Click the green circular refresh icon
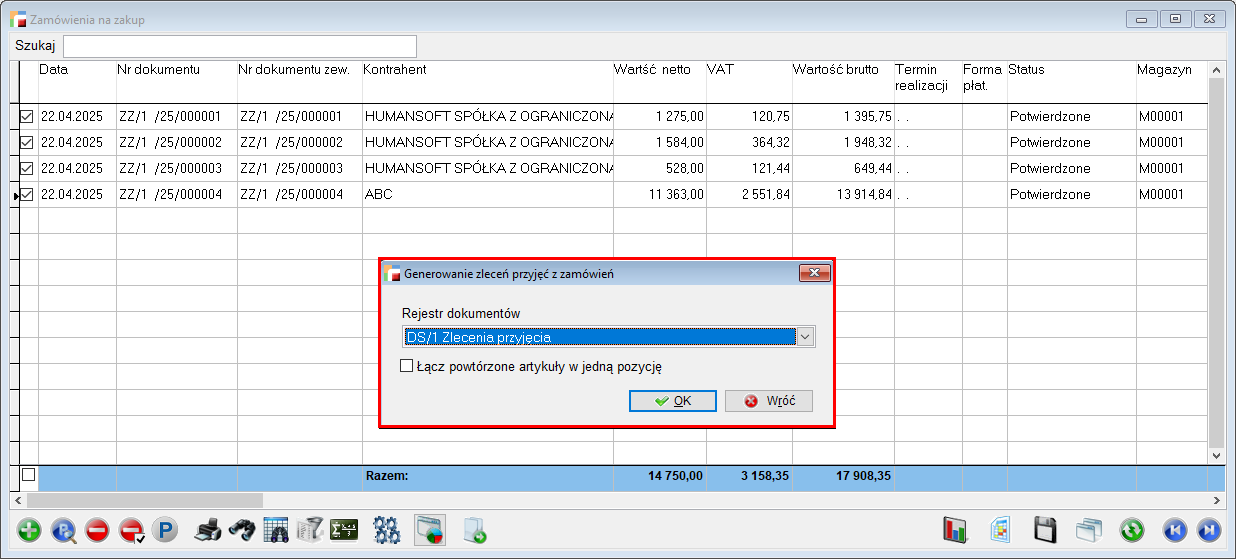The height and width of the screenshot is (559, 1236). point(1132,530)
